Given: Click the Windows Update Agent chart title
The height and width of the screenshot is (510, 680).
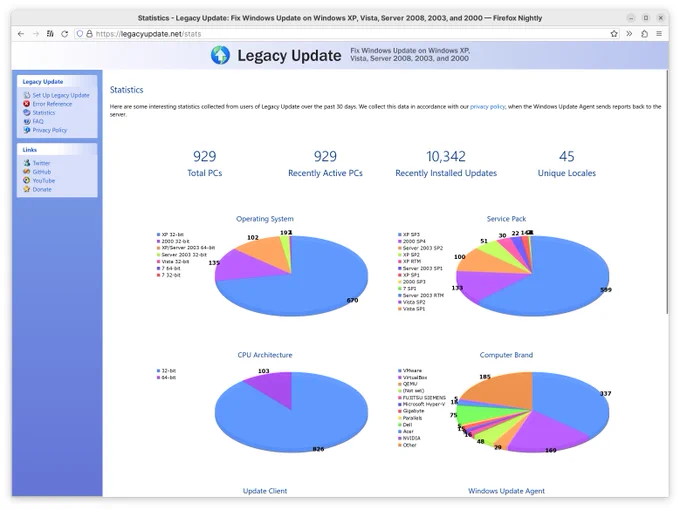Looking at the screenshot, I should pos(506,491).
